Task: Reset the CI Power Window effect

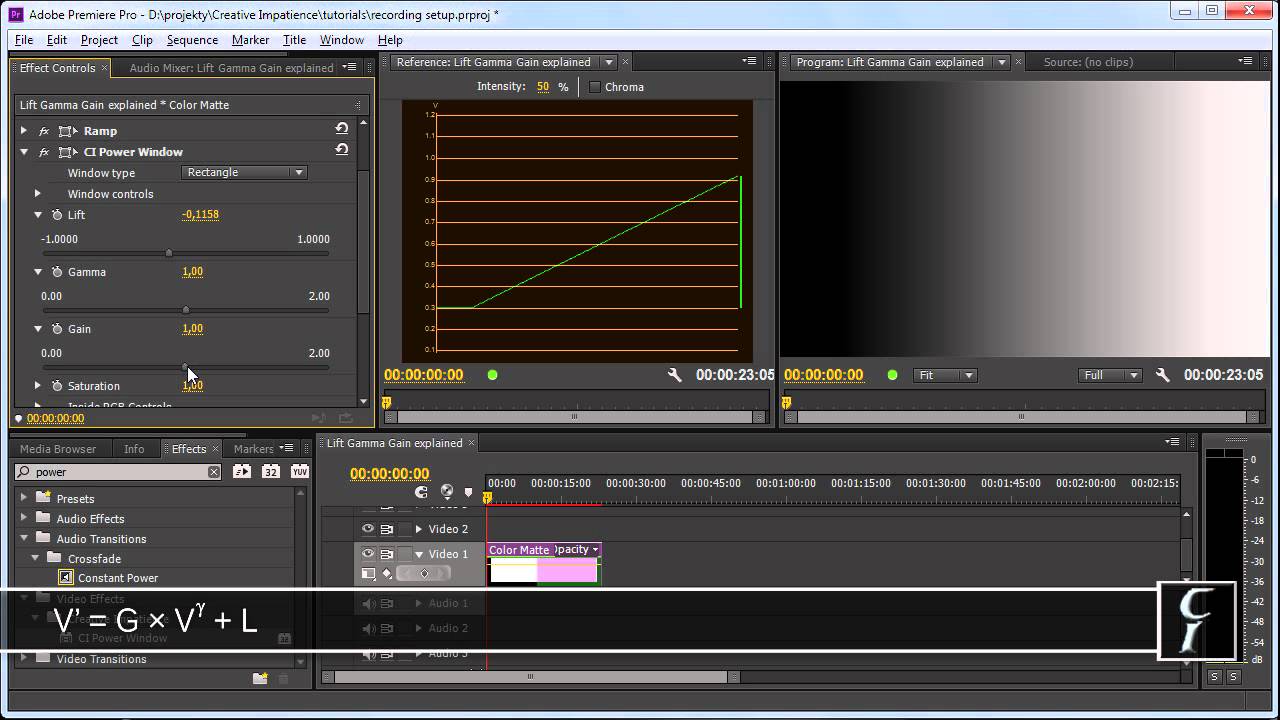Action: coord(342,150)
